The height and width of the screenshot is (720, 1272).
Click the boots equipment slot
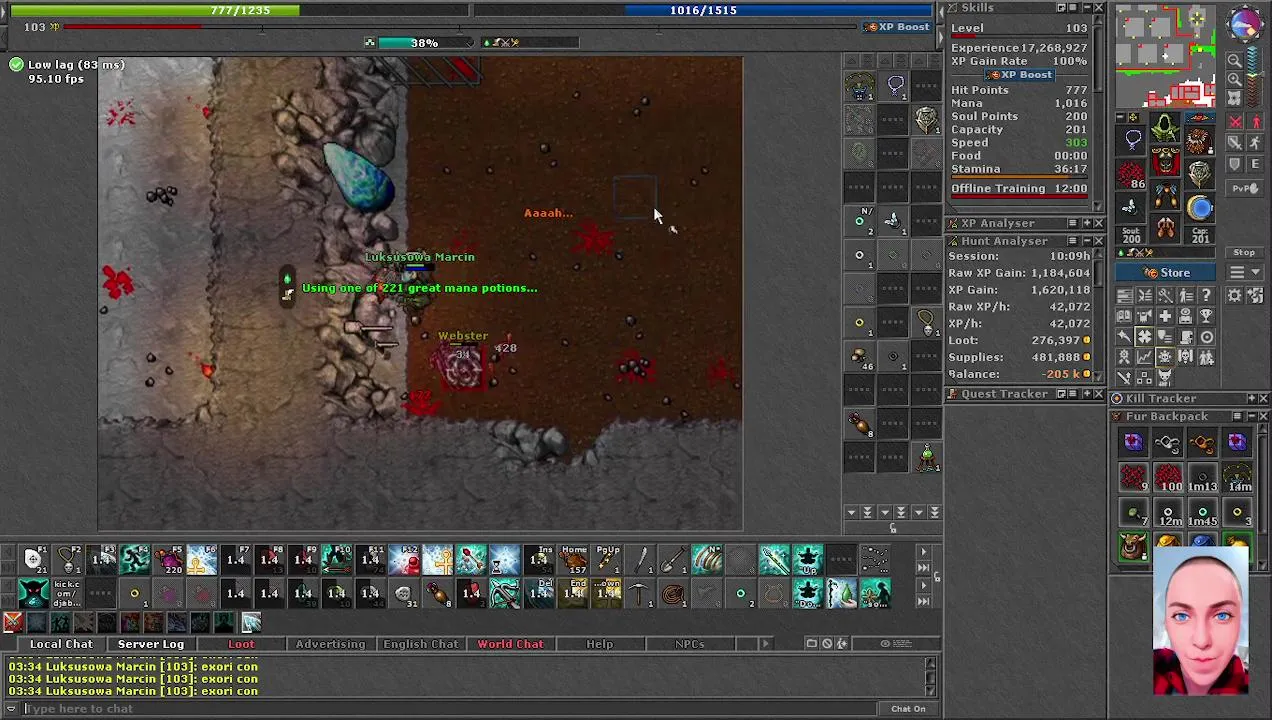[1165, 227]
